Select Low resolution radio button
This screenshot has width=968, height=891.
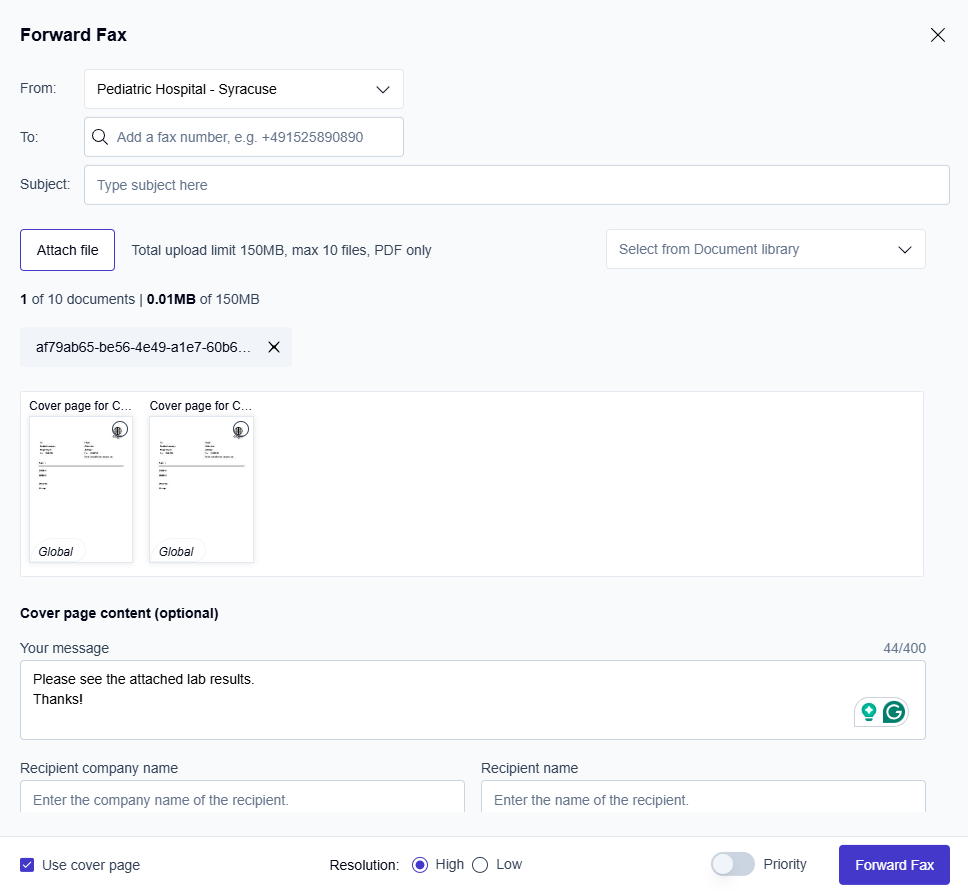click(480, 865)
